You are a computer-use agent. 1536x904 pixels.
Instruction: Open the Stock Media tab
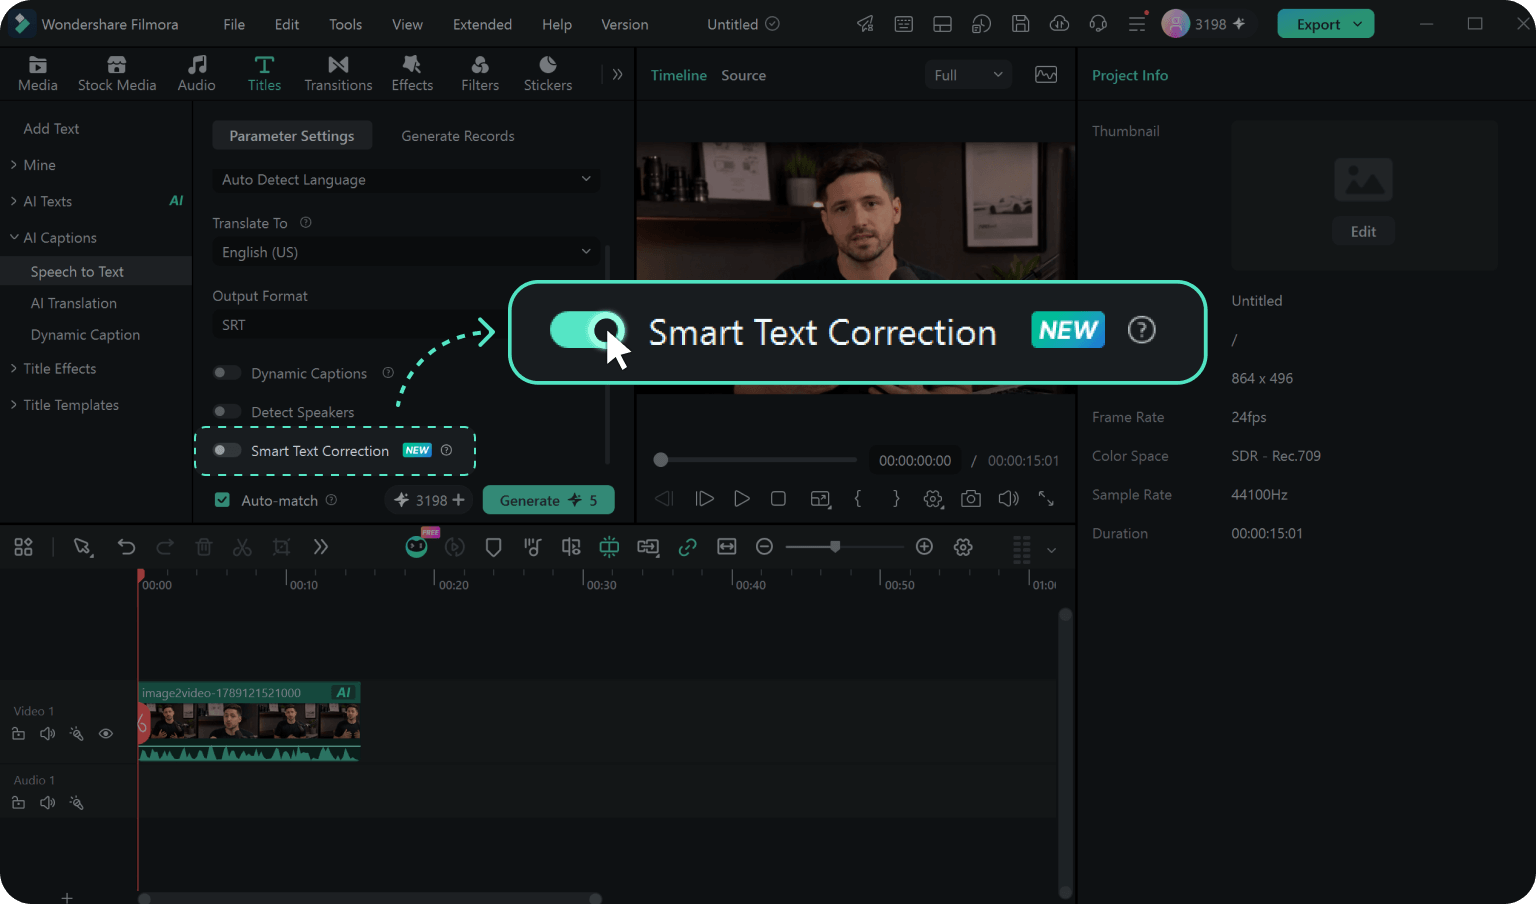coord(117,74)
